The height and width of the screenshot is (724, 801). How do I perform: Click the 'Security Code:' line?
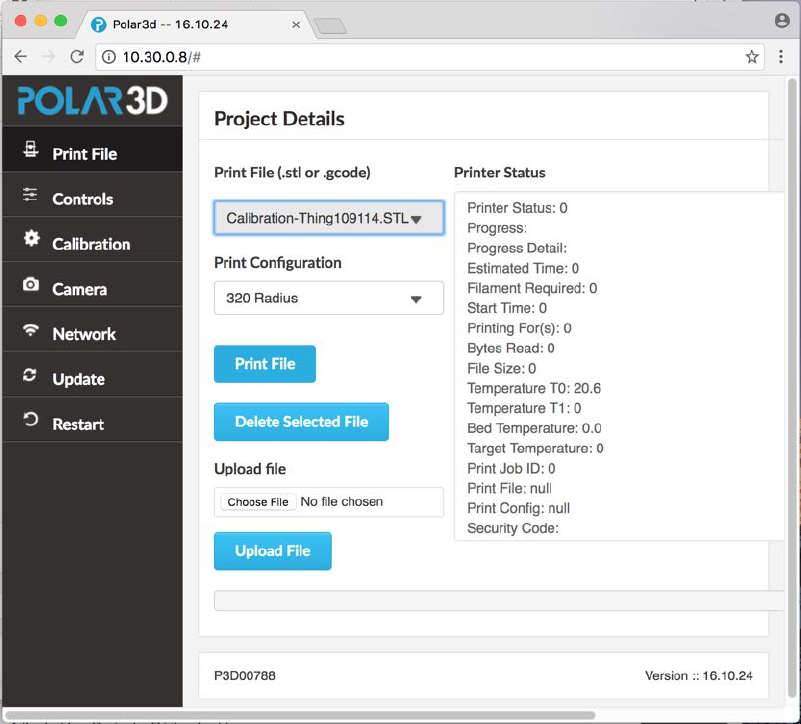pos(513,528)
